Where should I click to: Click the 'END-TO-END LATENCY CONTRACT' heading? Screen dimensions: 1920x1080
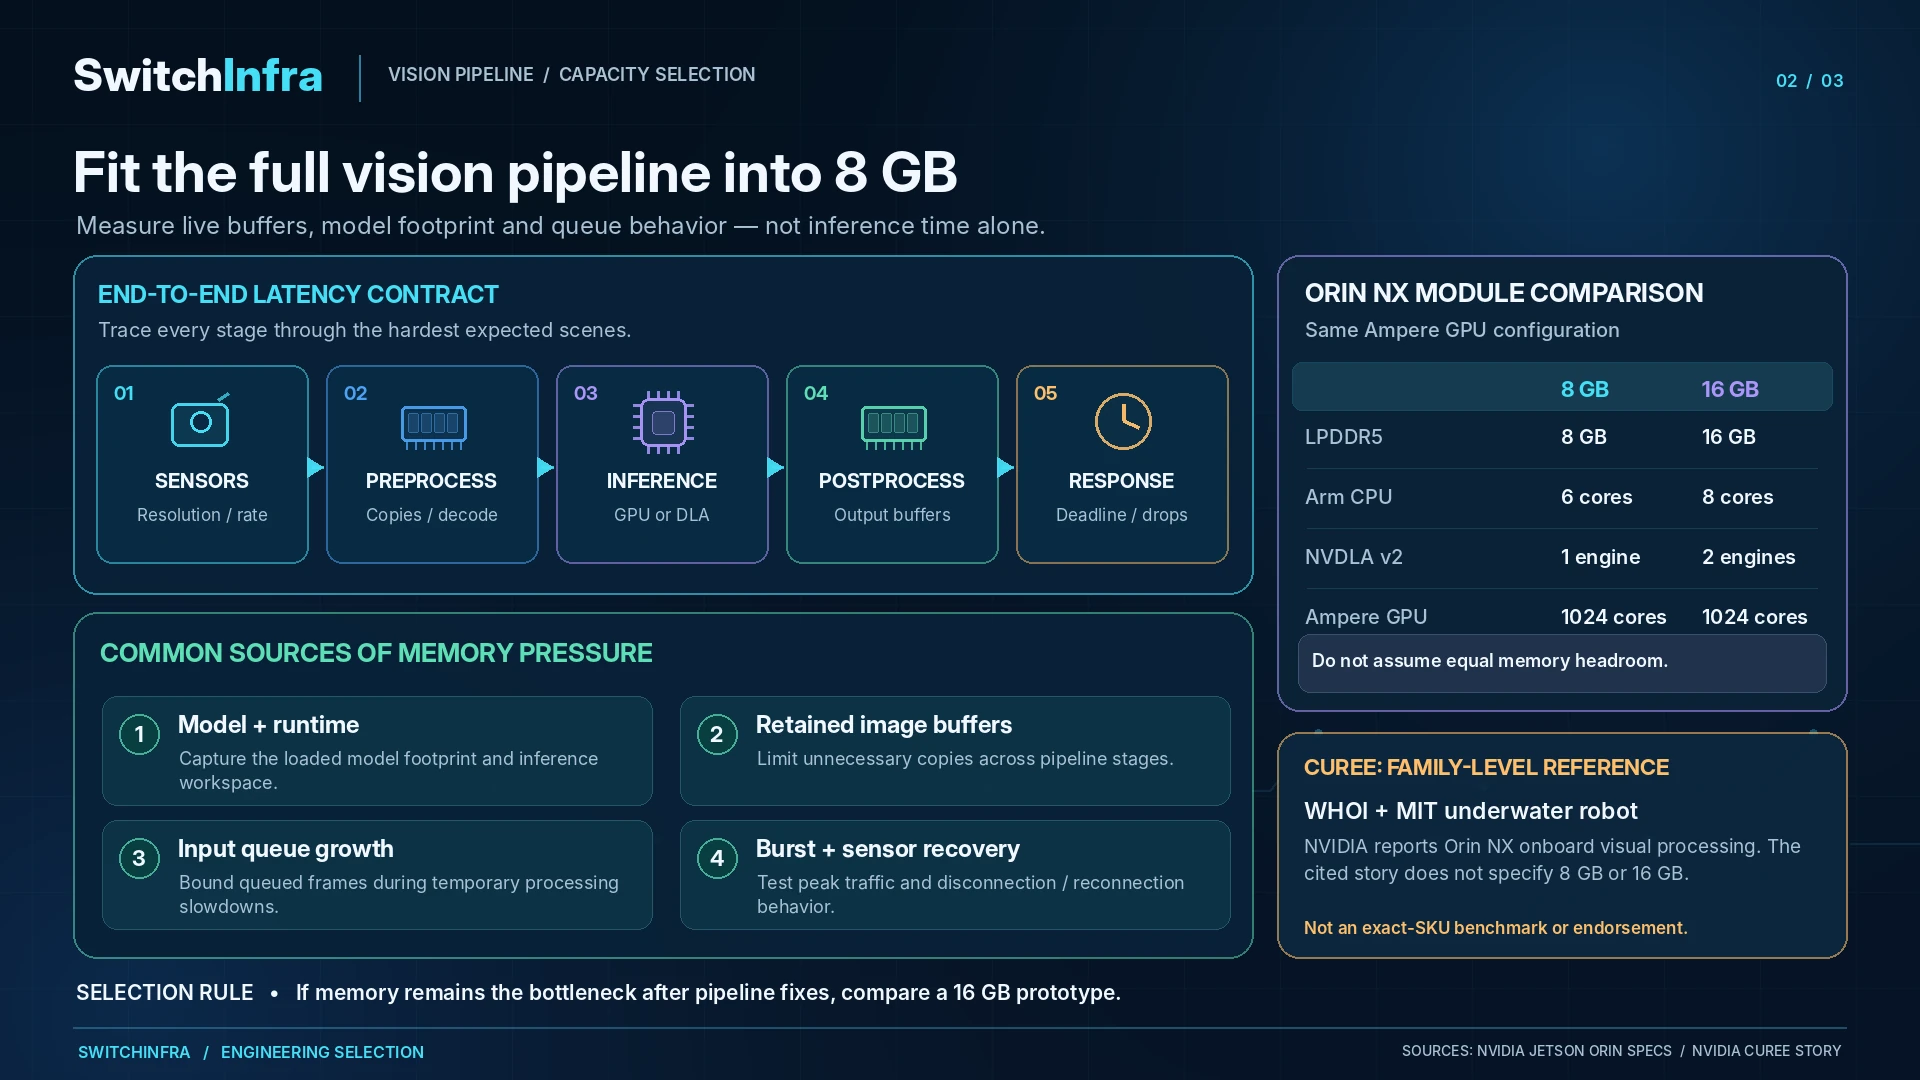(x=298, y=295)
